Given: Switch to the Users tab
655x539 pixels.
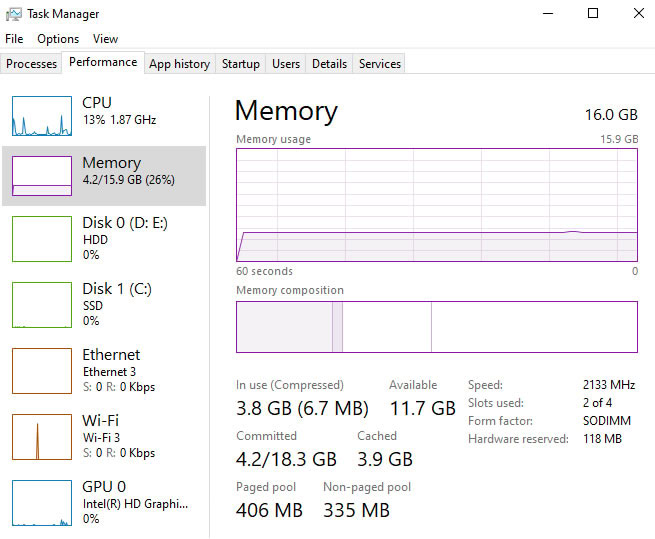Looking at the screenshot, I should pyautogui.click(x=286, y=64).
